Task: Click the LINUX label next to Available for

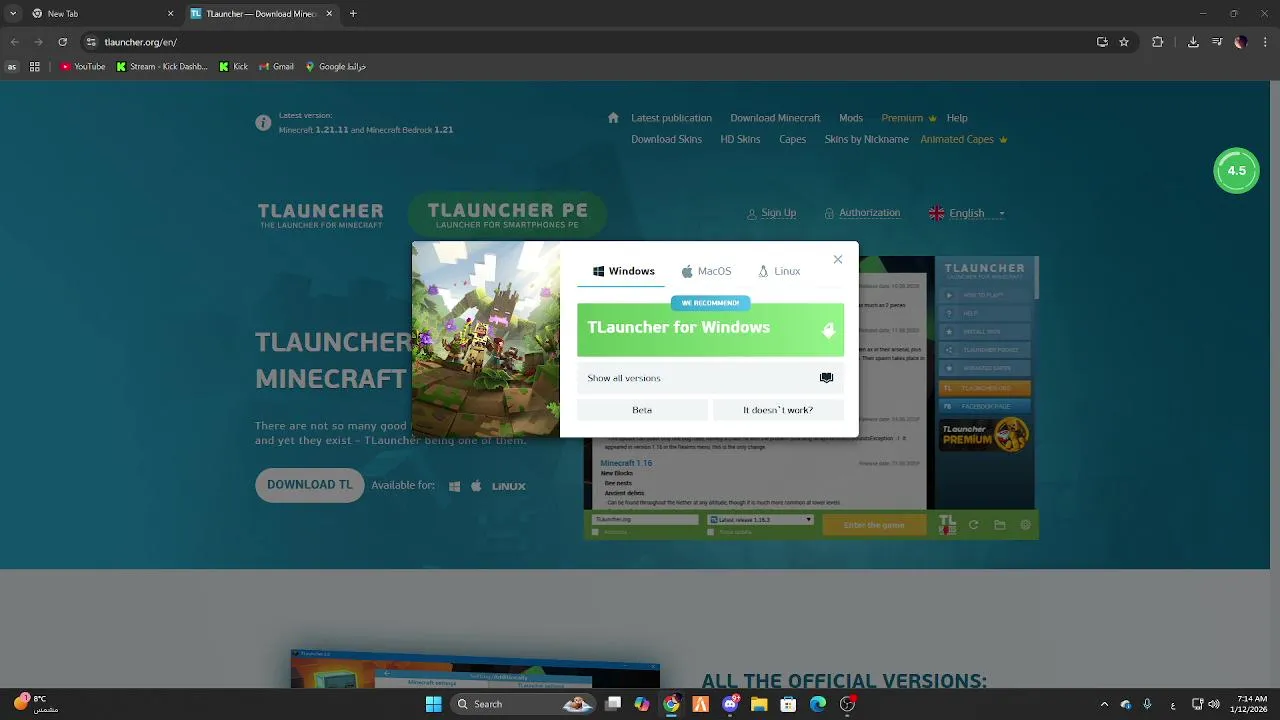Action: tap(508, 486)
